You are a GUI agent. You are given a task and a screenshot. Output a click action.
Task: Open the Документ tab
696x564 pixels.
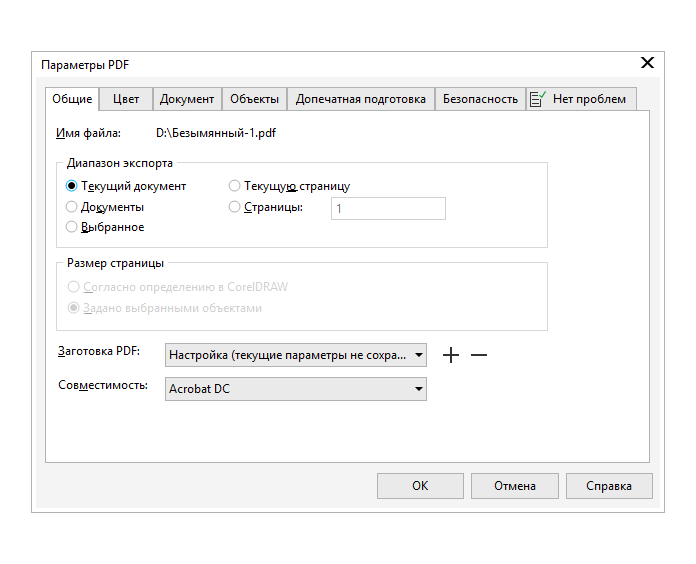point(187,99)
